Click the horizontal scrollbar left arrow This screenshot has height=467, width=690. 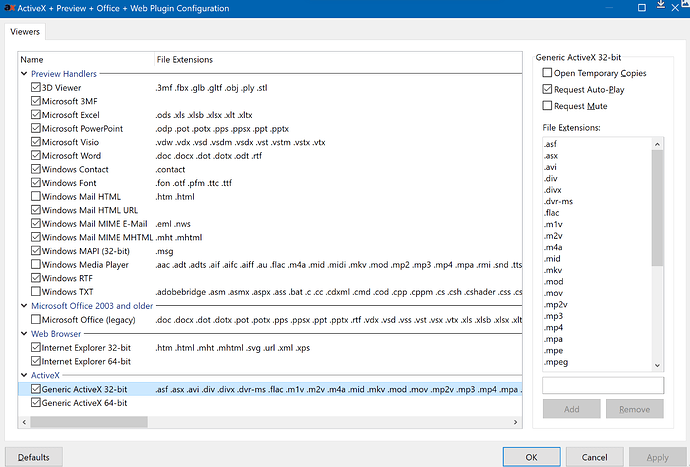click(x=24, y=422)
